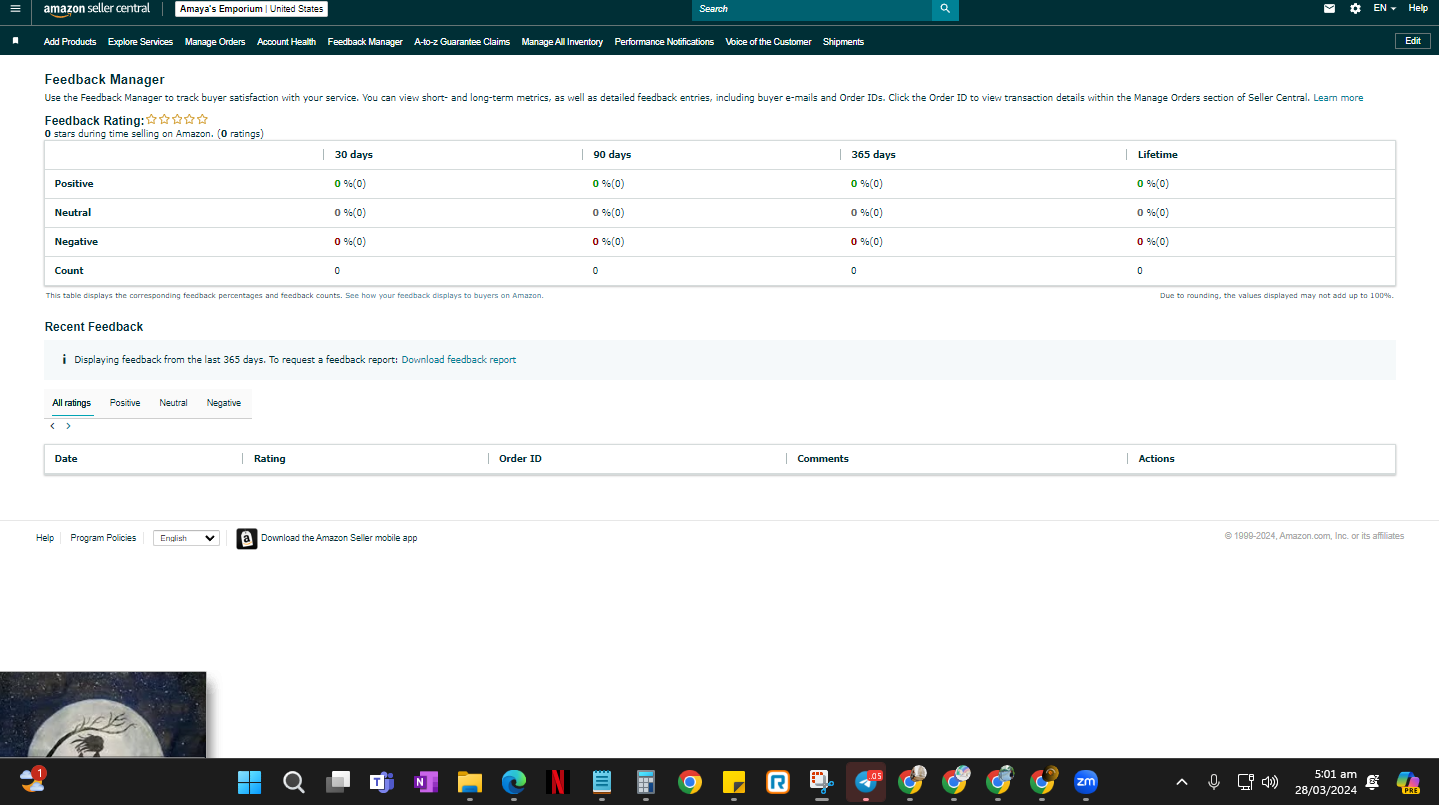This screenshot has width=1439, height=805.
Task: Open File Explorer from the taskbar
Action: pyautogui.click(x=470, y=782)
